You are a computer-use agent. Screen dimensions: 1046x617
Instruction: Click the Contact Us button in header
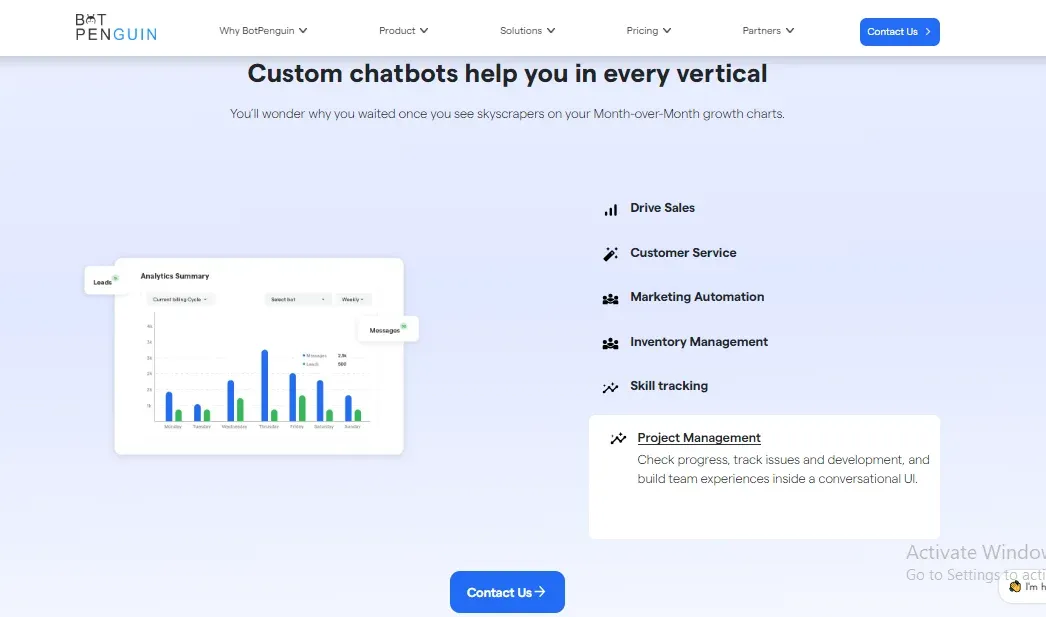tap(899, 31)
